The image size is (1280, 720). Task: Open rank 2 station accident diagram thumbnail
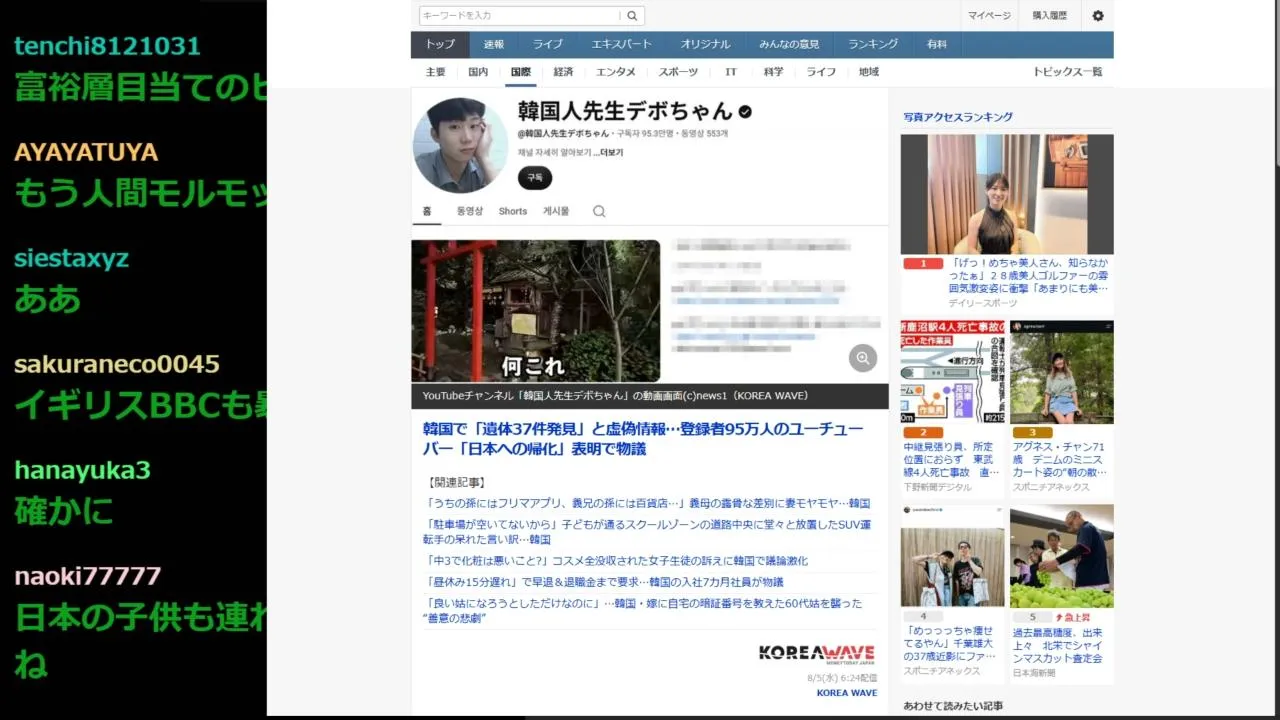pos(953,373)
